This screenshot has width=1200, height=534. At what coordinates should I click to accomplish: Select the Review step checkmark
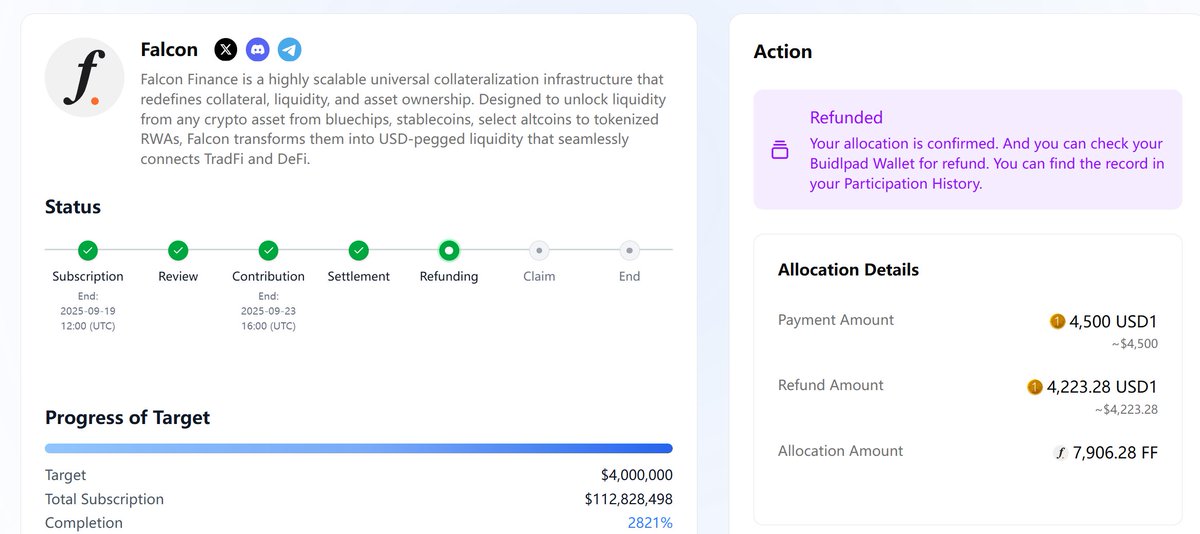tap(178, 250)
